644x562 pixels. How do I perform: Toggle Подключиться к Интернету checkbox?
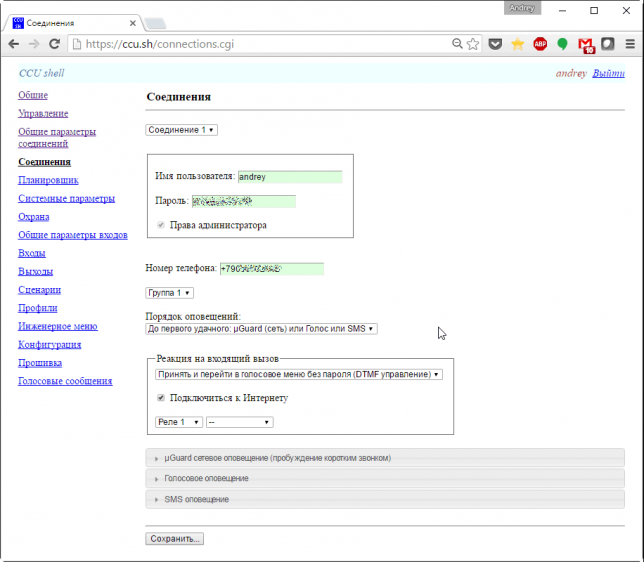161,397
